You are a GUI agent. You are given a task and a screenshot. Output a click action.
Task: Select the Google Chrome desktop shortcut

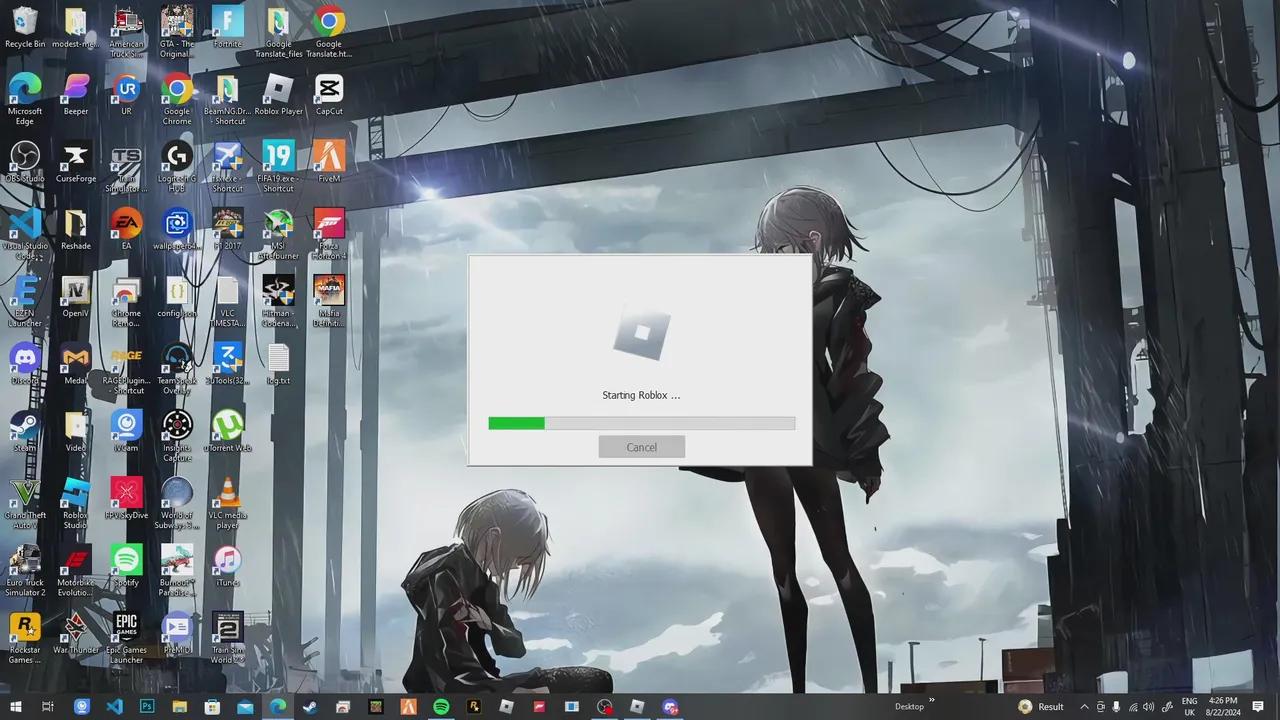click(177, 100)
